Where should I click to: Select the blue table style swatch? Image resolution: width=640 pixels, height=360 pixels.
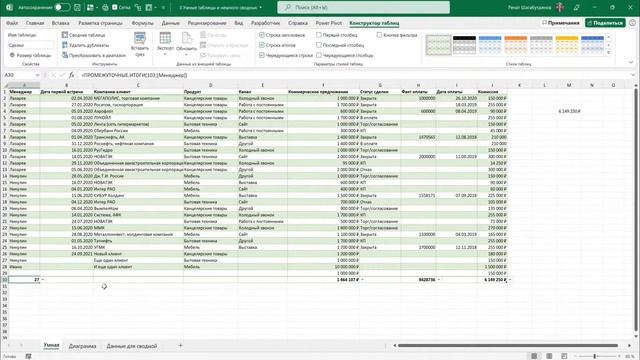(490, 45)
